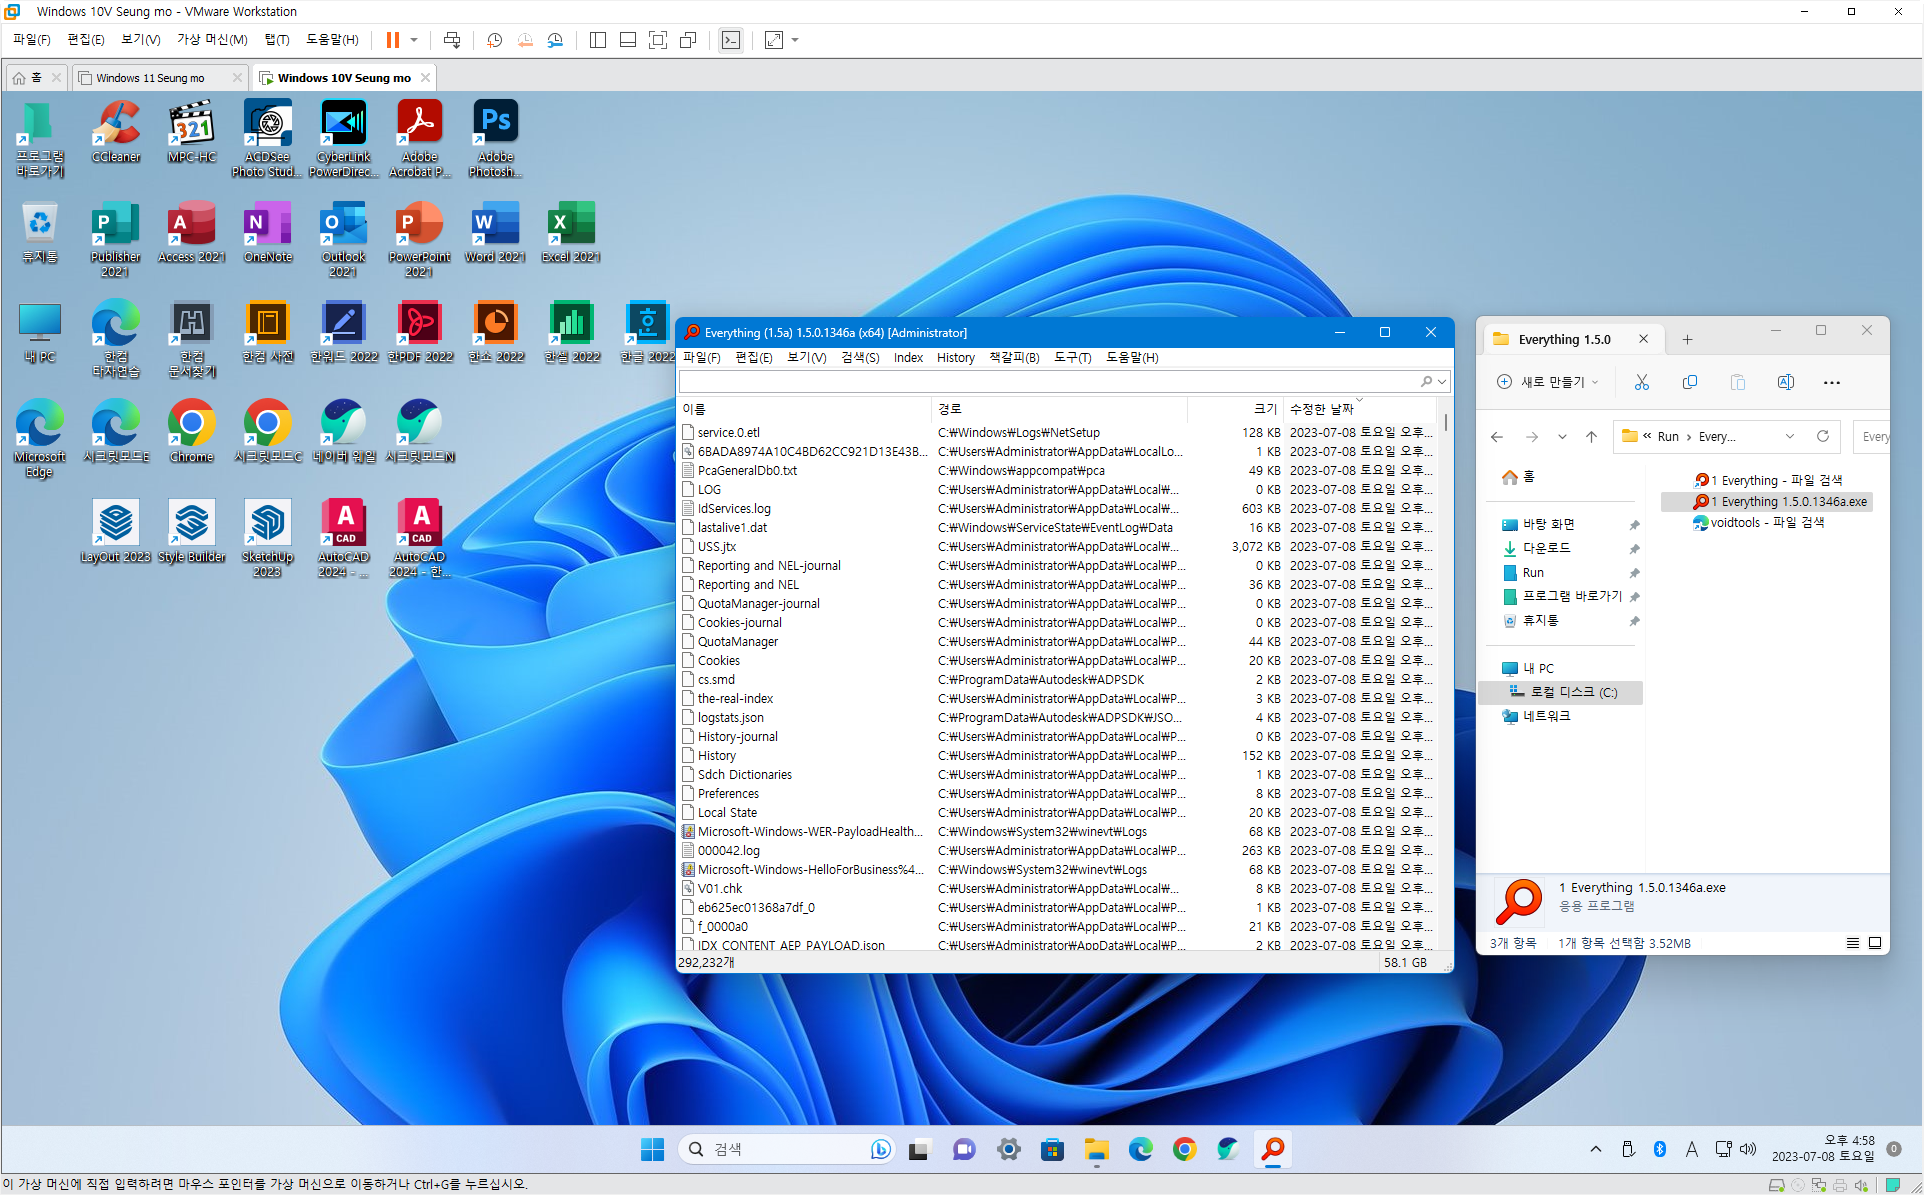The height and width of the screenshot is (1195, 1924).
Task: Select 다운로드 in Explorer quick access
Action: click(1546, 548)
